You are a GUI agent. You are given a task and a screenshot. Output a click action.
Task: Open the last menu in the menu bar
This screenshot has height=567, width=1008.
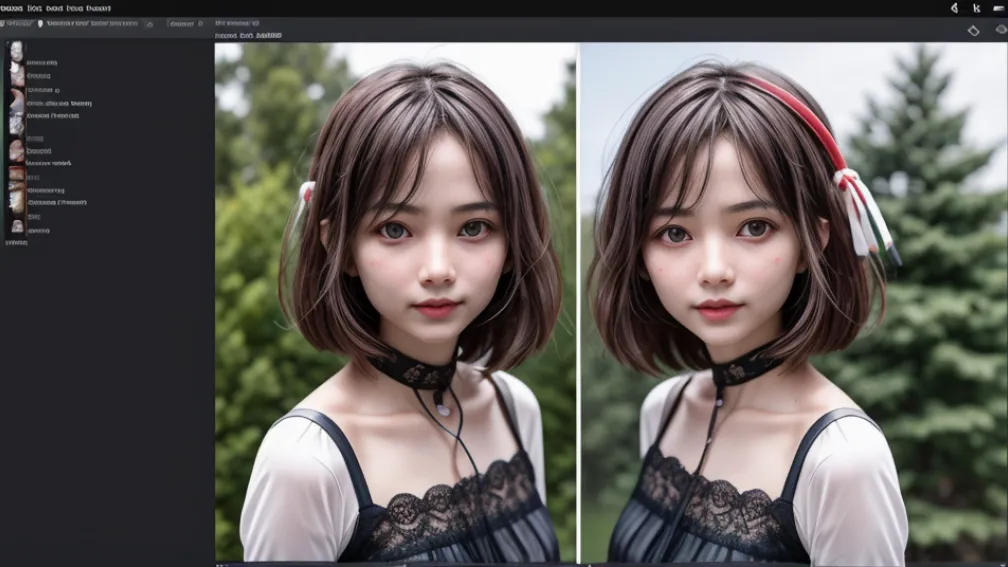(x=98, y=8)
